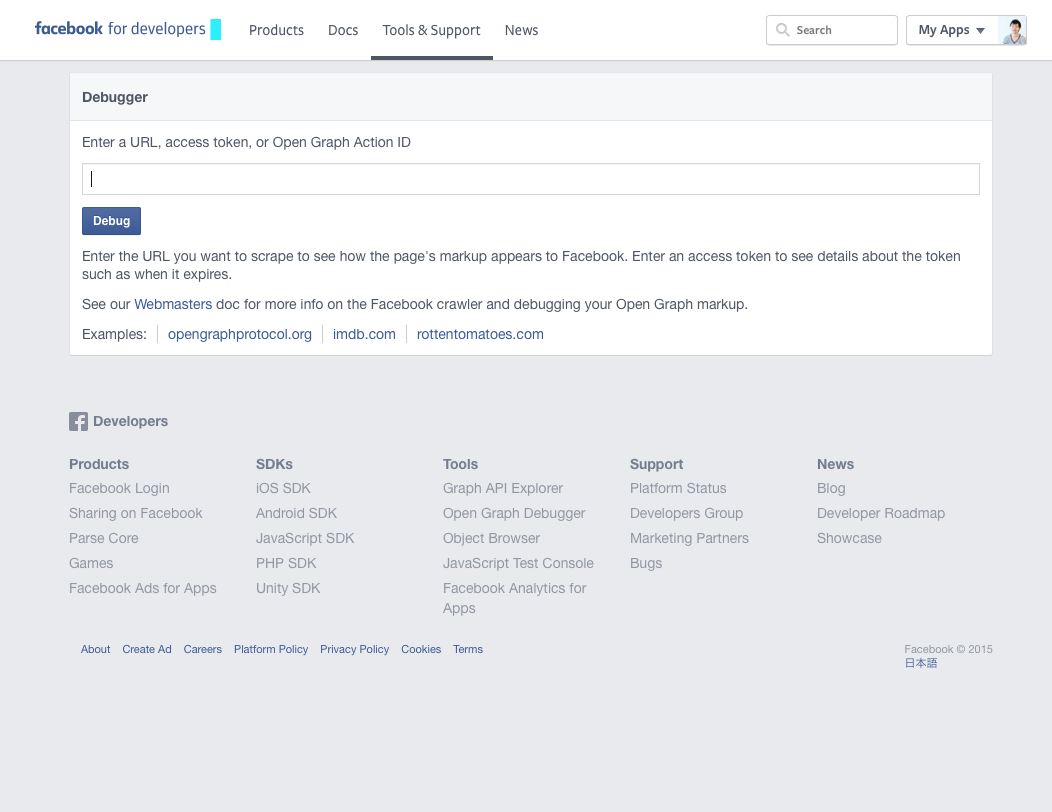Open the Blog link
Image resolution: width=1052 pixels, height=812 pixels.
831,489
